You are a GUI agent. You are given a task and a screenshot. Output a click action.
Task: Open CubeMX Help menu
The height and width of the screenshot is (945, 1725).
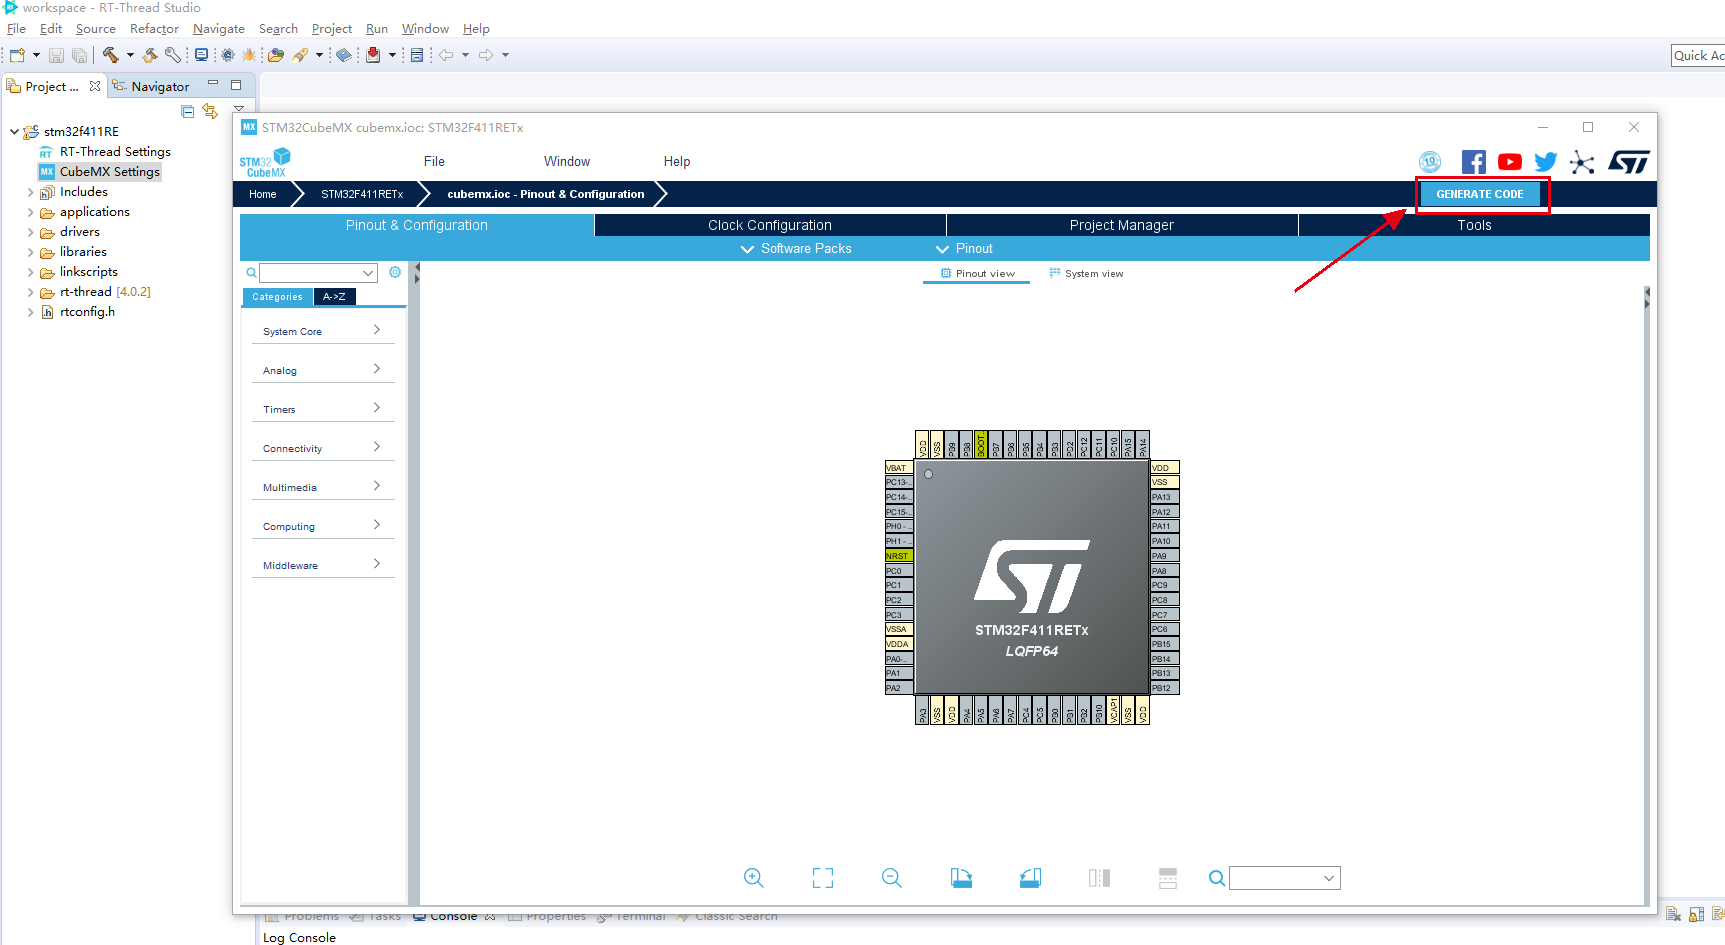tap(677, 161)
